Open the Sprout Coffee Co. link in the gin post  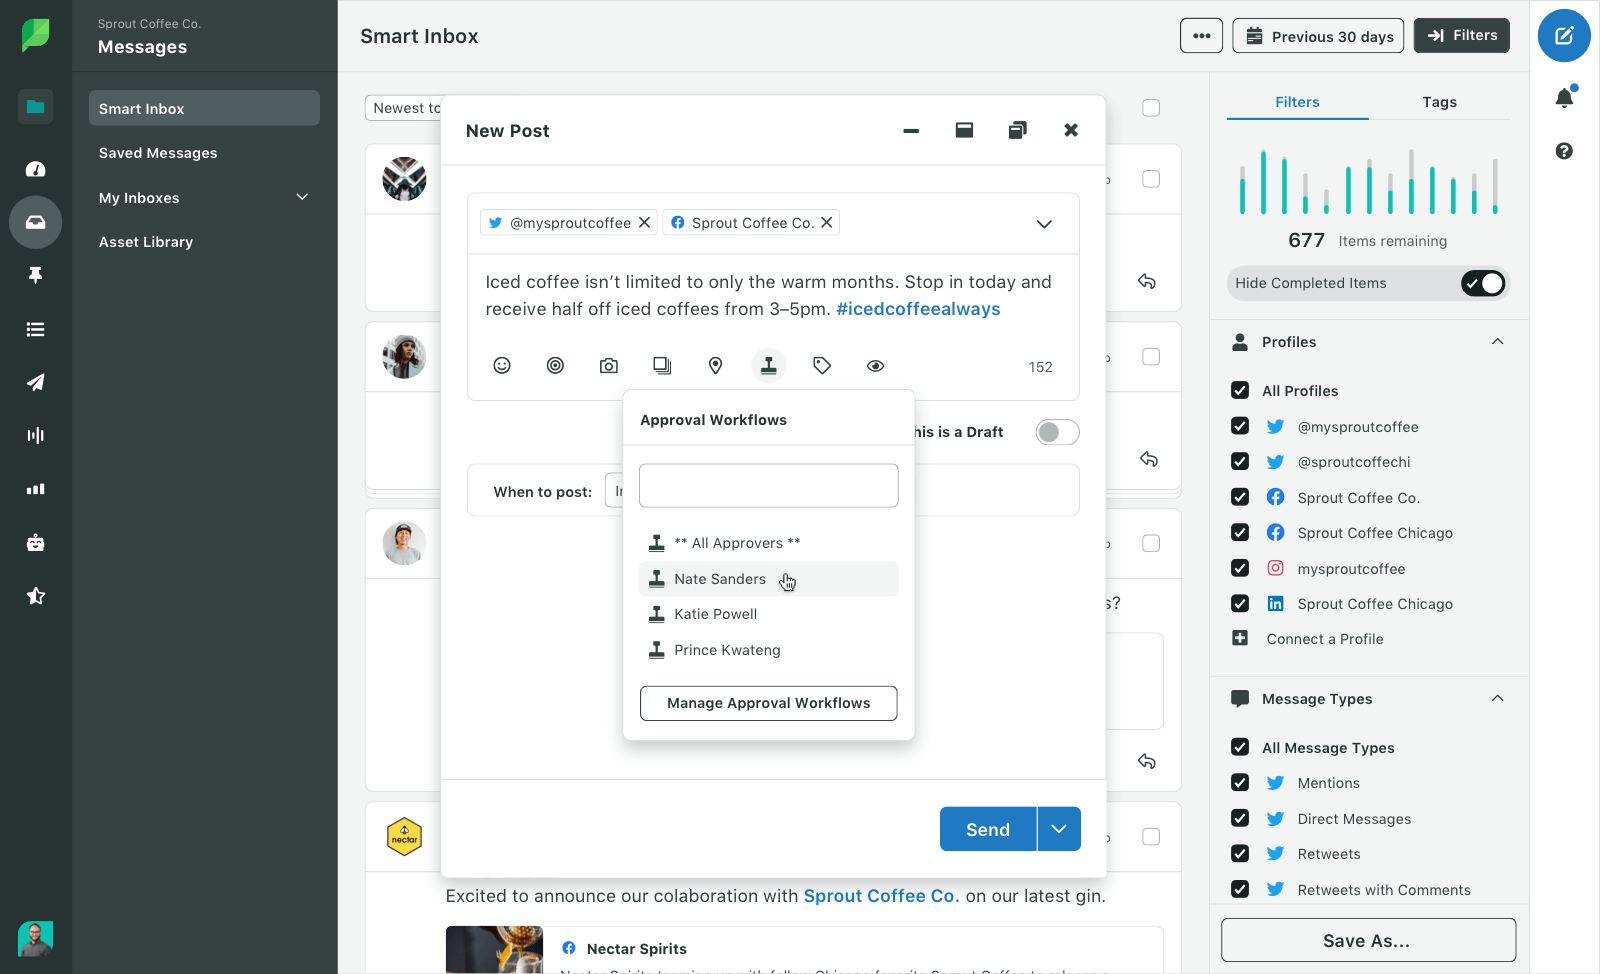tap(880, 895)
